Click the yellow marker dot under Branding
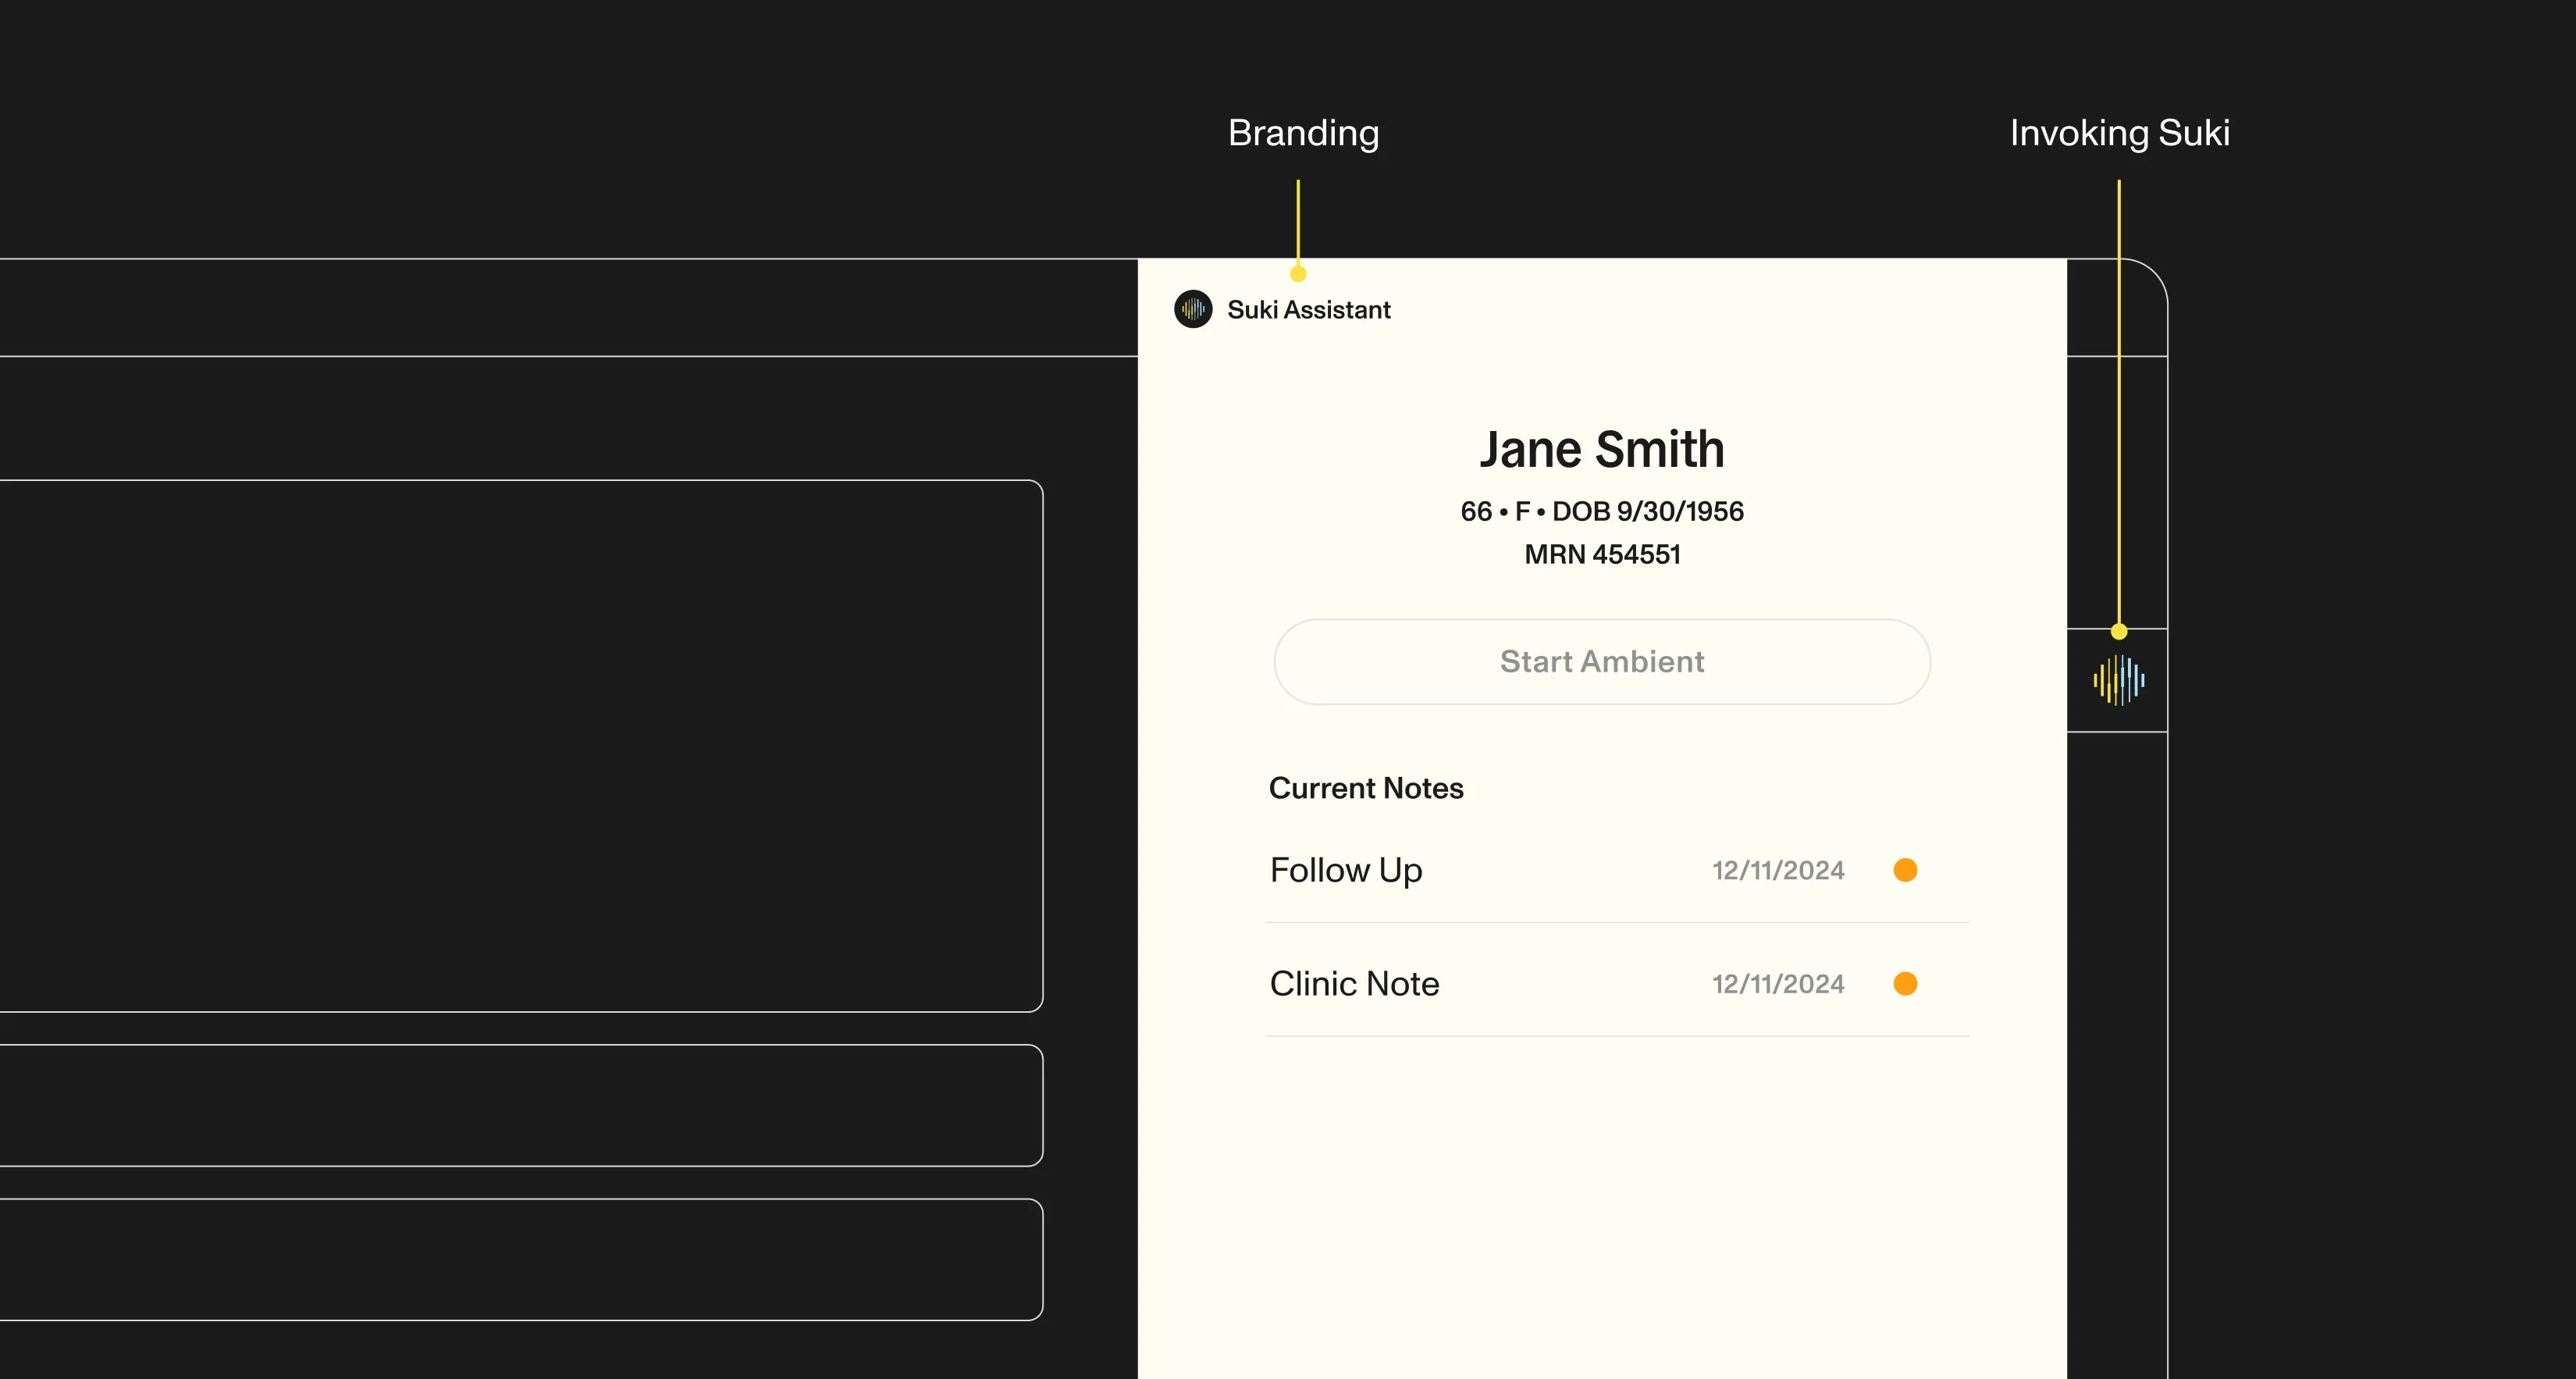 (1298, 274)
